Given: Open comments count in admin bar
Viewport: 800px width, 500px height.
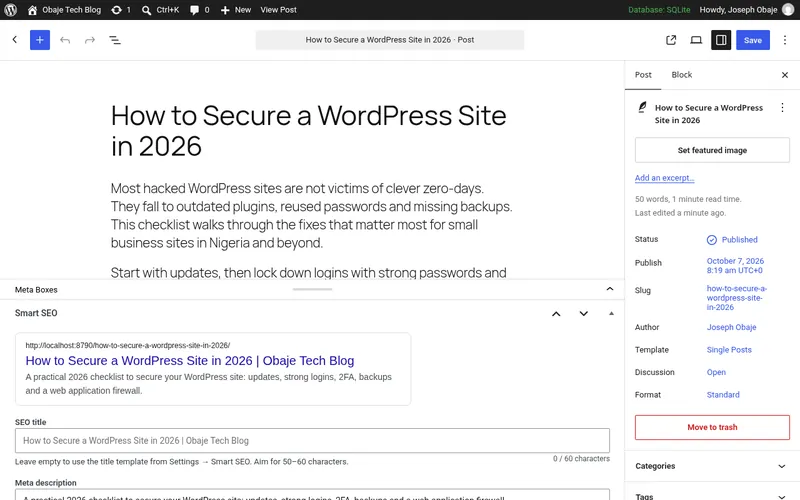Looking at the screenshot, I should tap(199, 10).
